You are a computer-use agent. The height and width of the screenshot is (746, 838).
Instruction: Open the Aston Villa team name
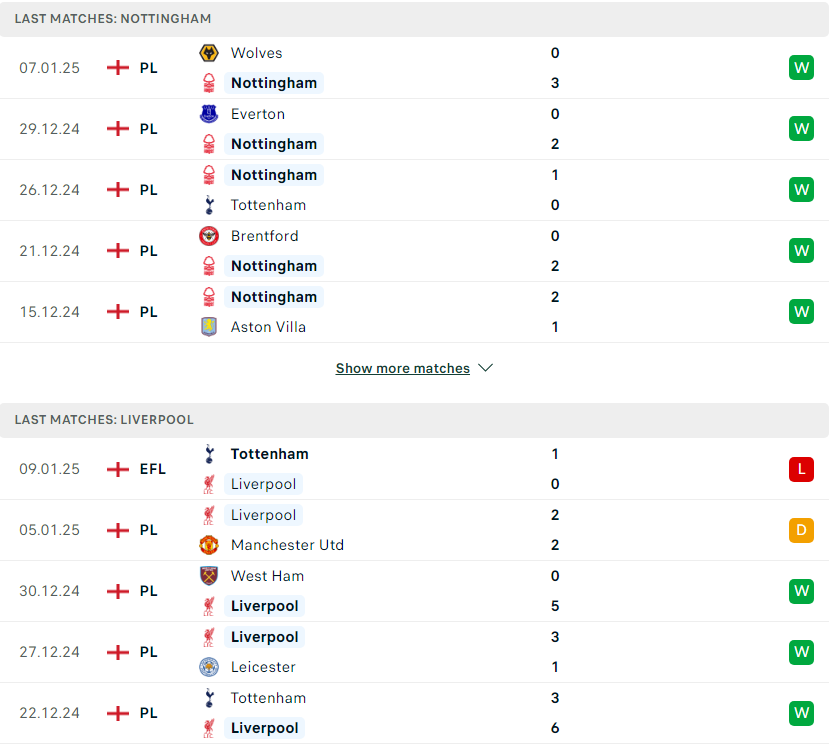tap(268, 327)
